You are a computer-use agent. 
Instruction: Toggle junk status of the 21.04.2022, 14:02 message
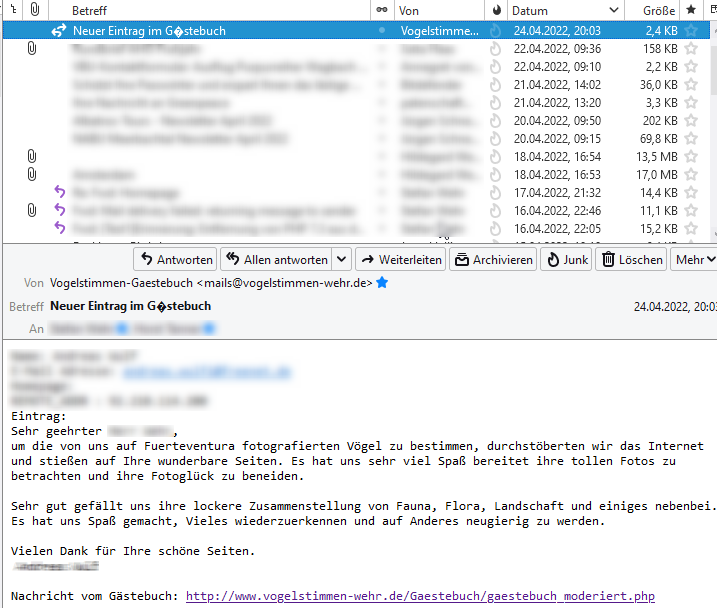pos(495,85)
